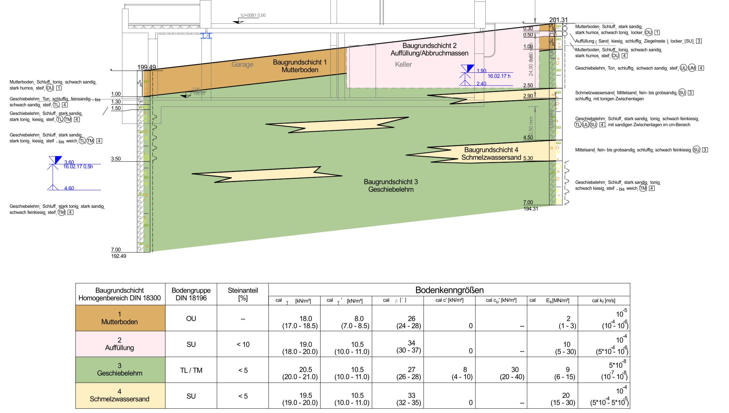Select 'SU' cell in the Auffüllung row
Screen dimensions: 729x413
coord(191,344)
